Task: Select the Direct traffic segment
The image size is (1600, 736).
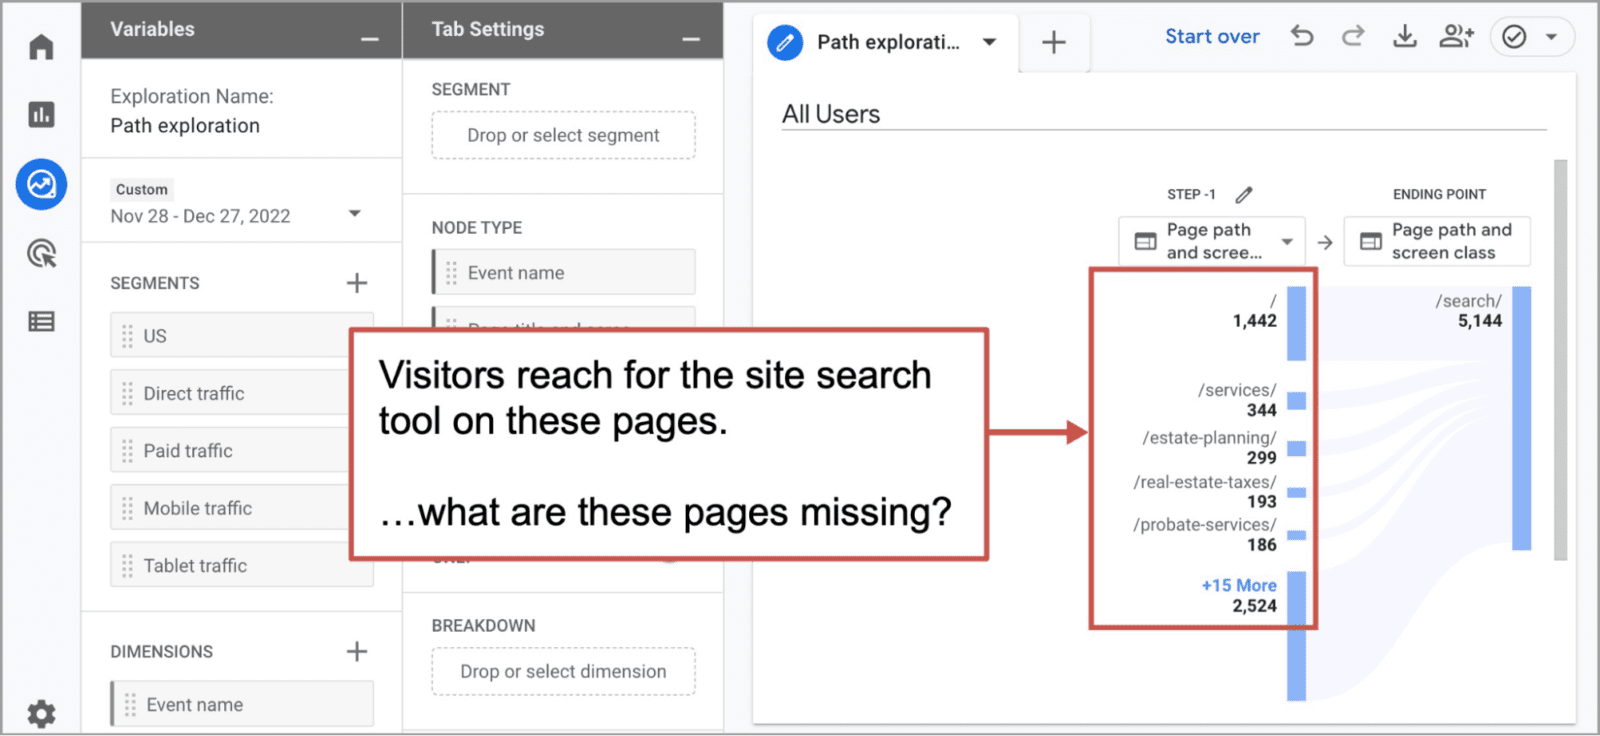Action: [x=241, y=393]
